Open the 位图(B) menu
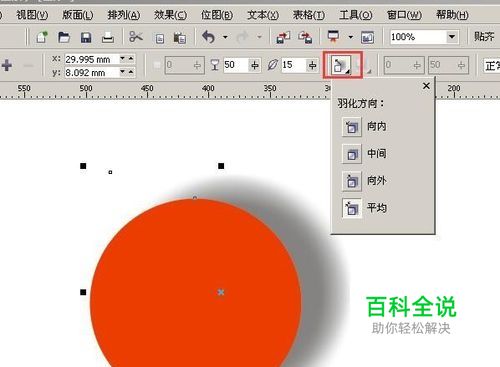The width and height of the screenshot is (500, 367). 217,15
